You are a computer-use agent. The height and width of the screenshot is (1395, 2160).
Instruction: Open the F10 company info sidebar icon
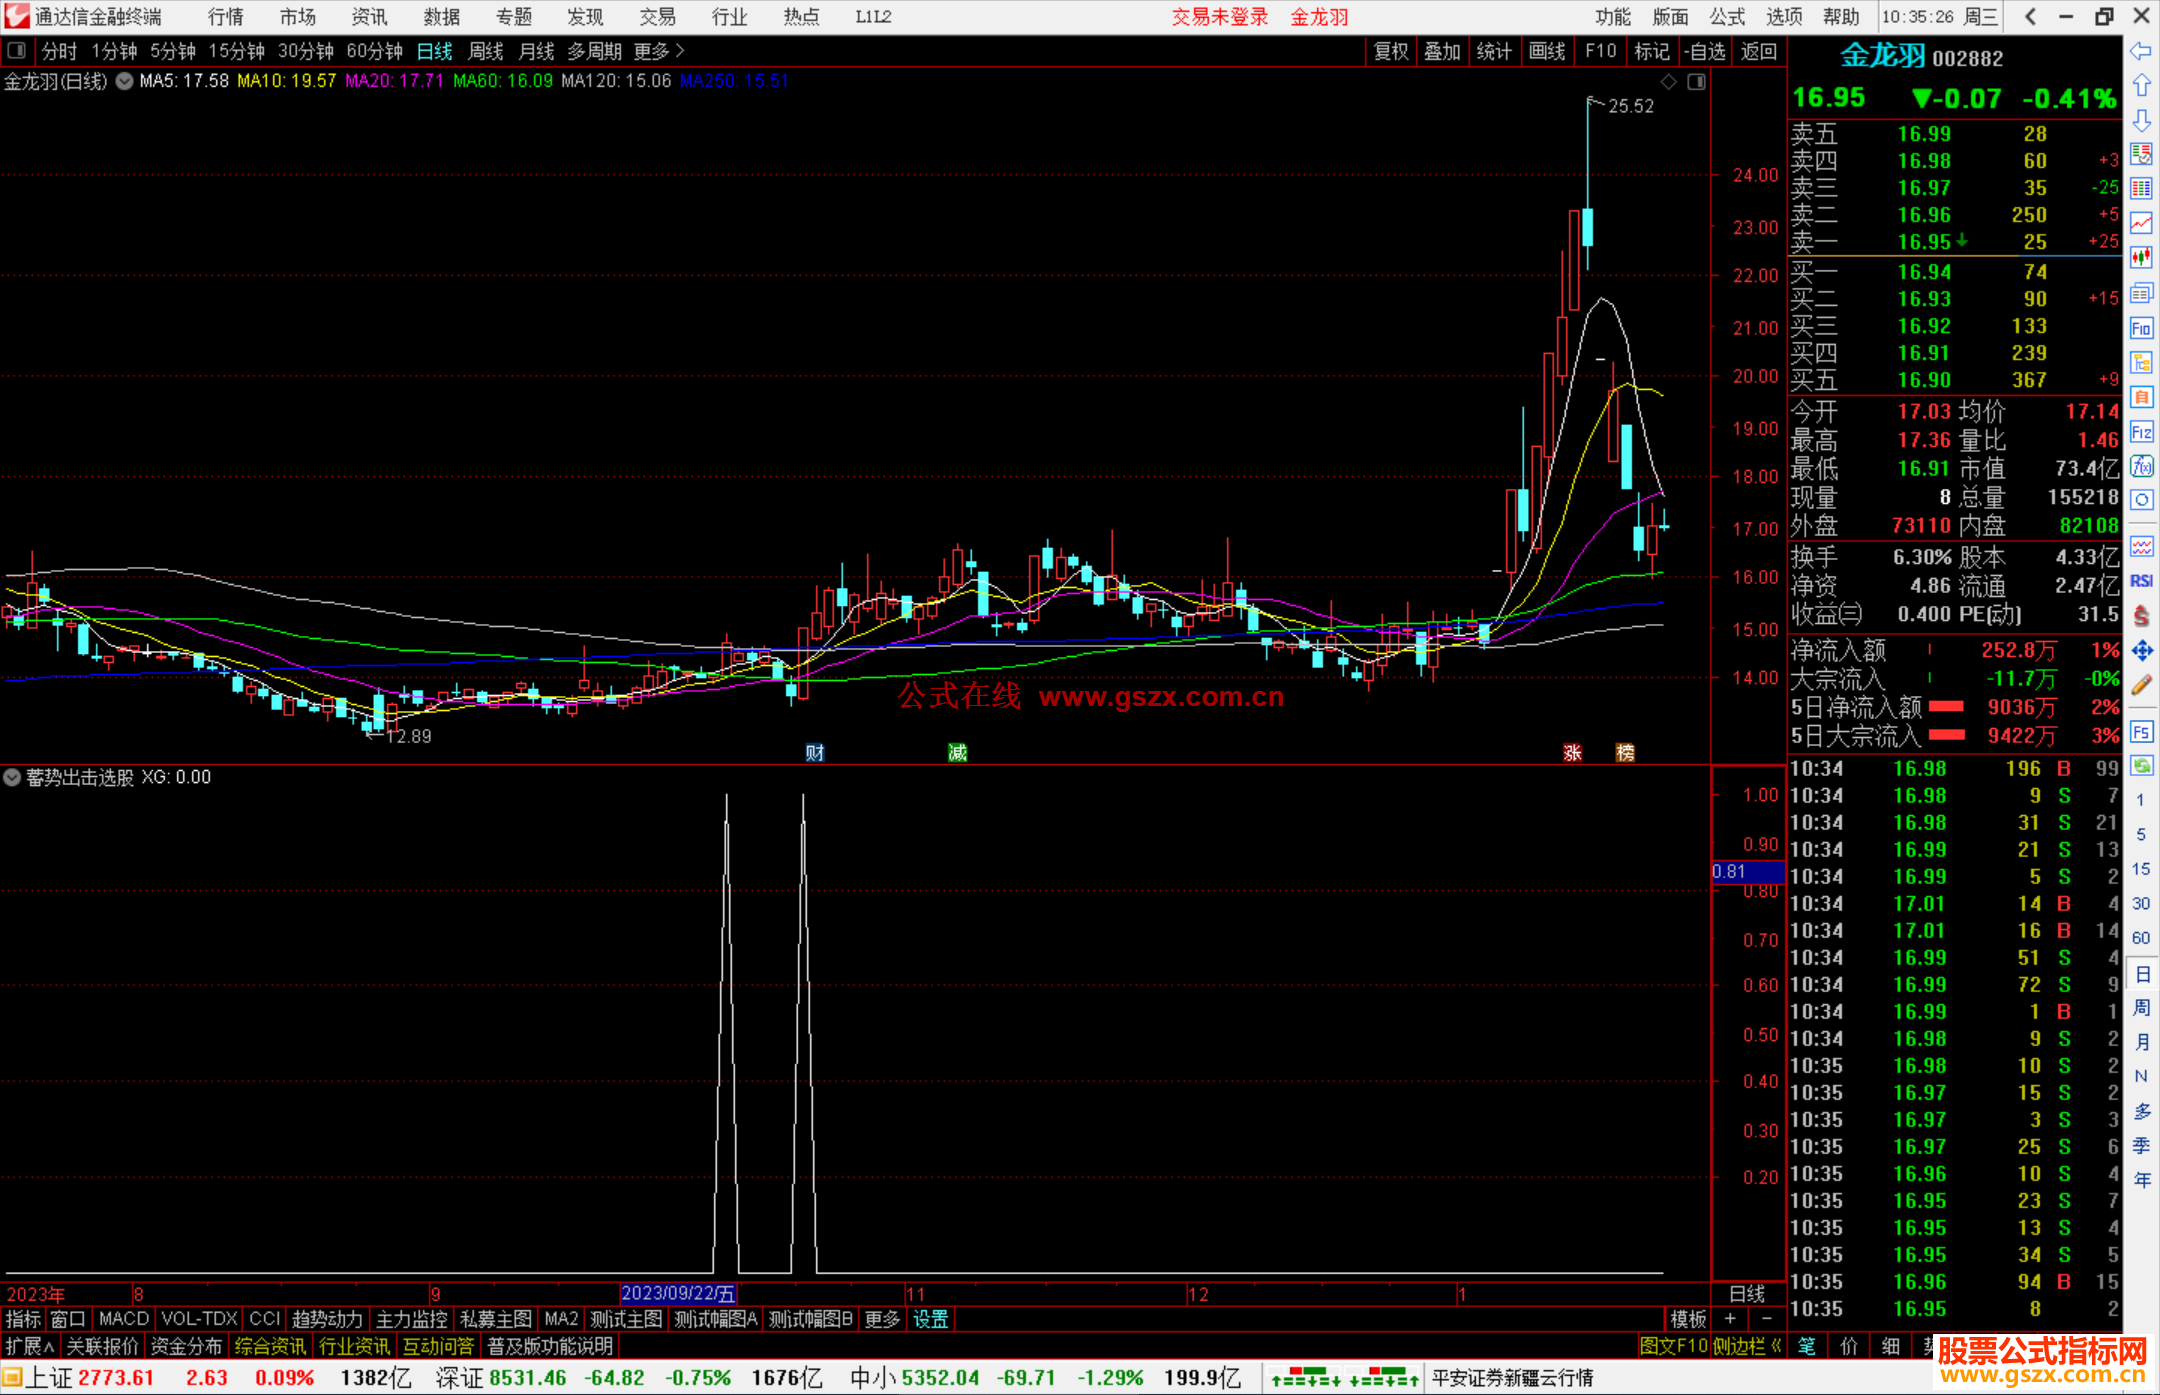point(2141,328)
